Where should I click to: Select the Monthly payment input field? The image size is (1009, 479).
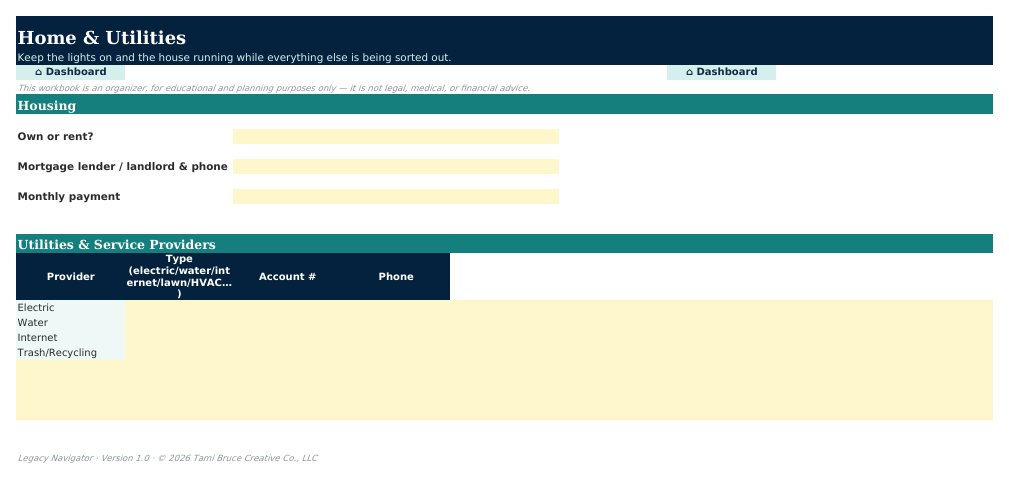(396, 196)
